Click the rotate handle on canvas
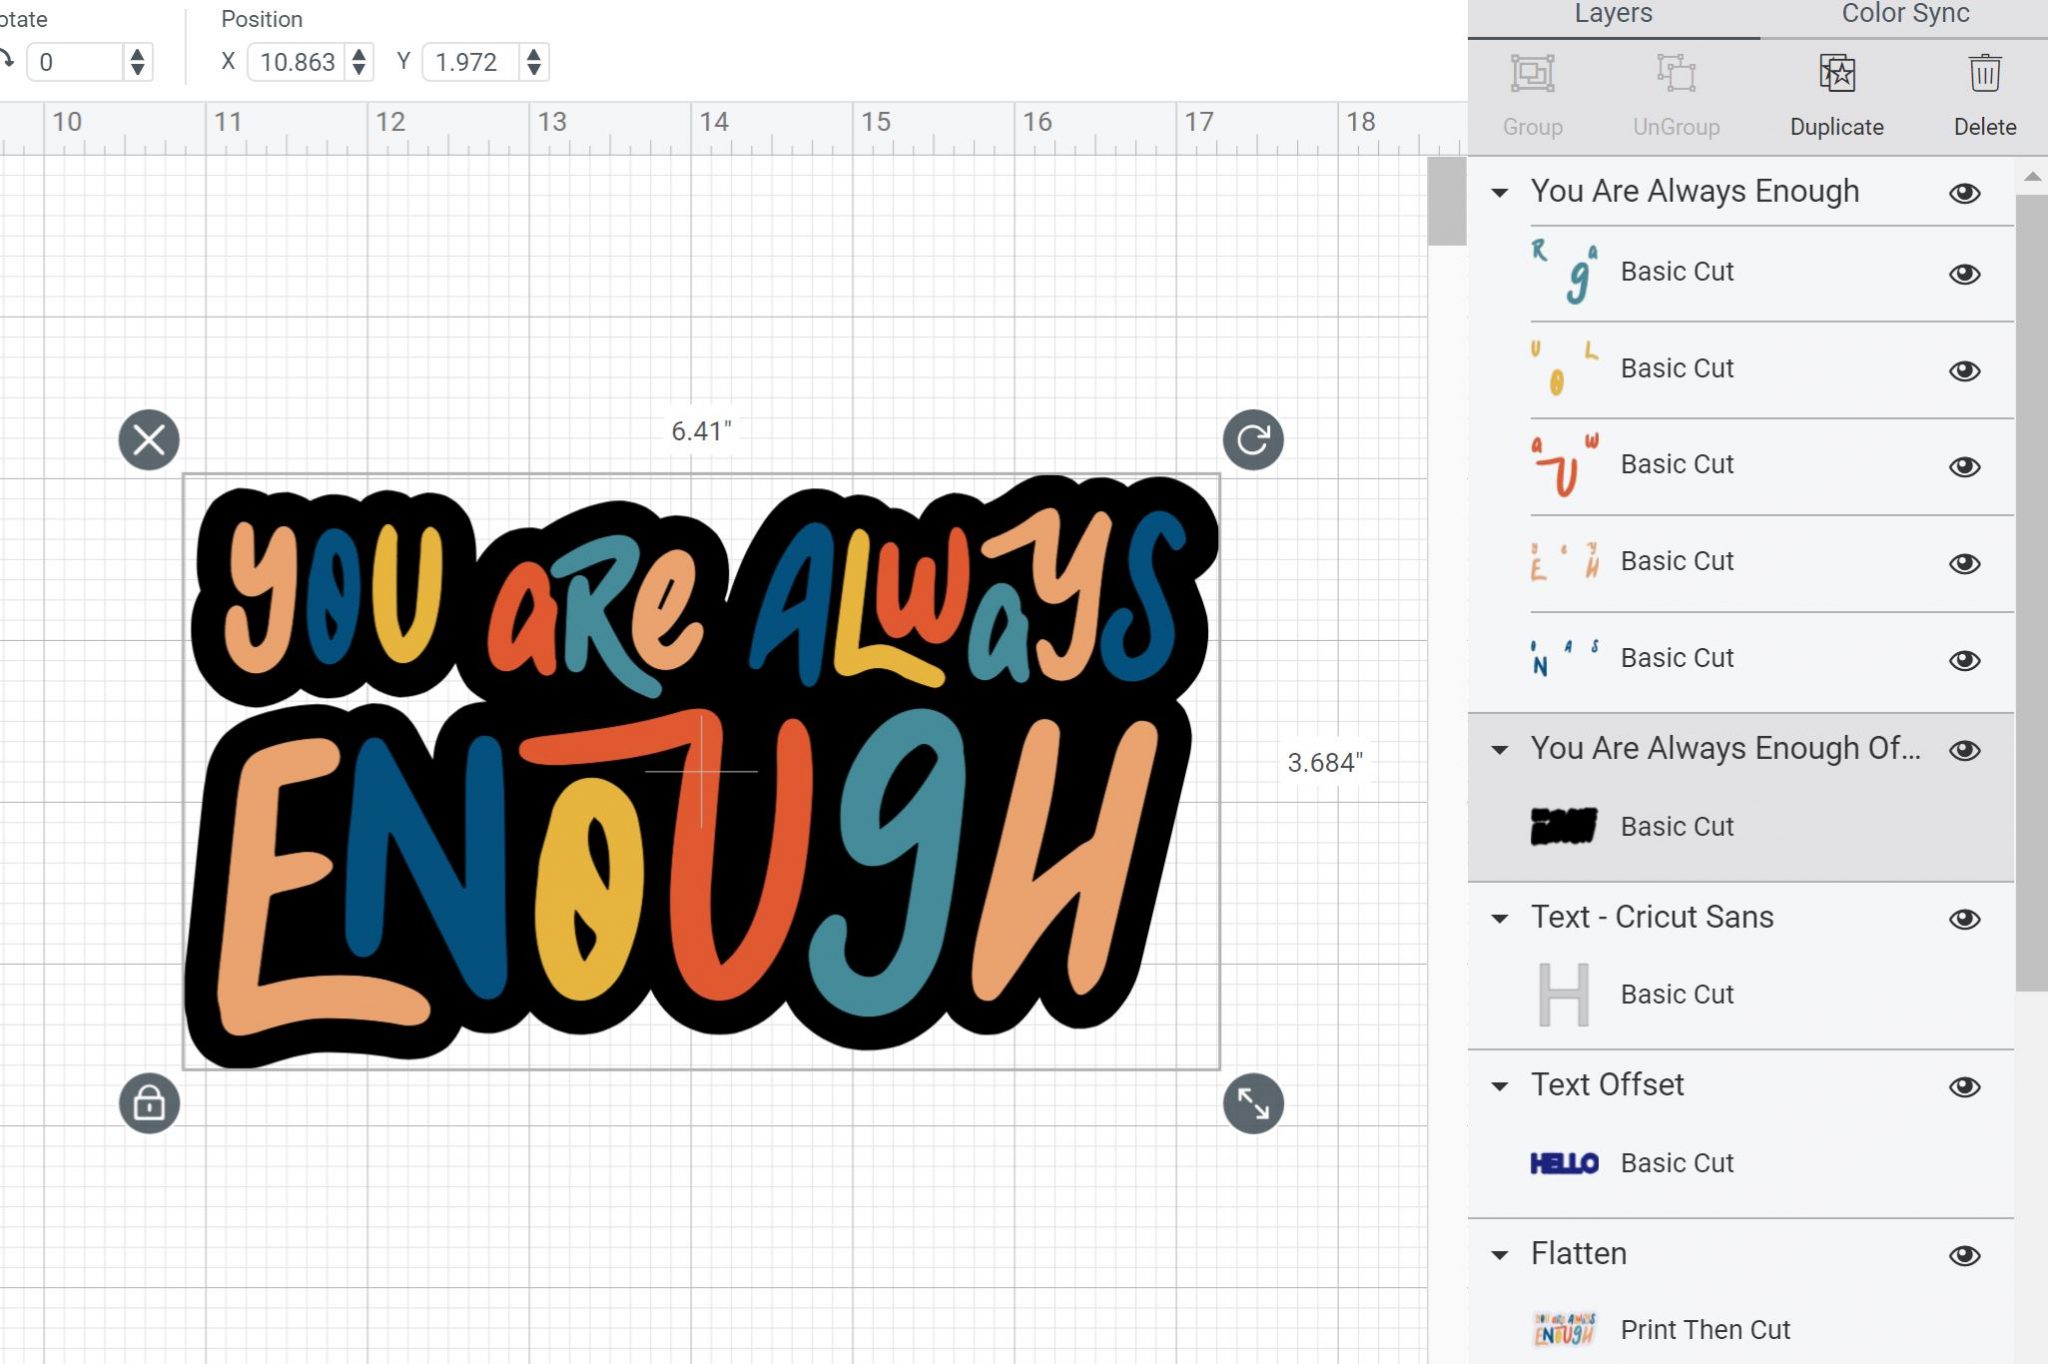Image resolution: width=2048 pixels, height=1364 pixels. tap(1254, 440)
